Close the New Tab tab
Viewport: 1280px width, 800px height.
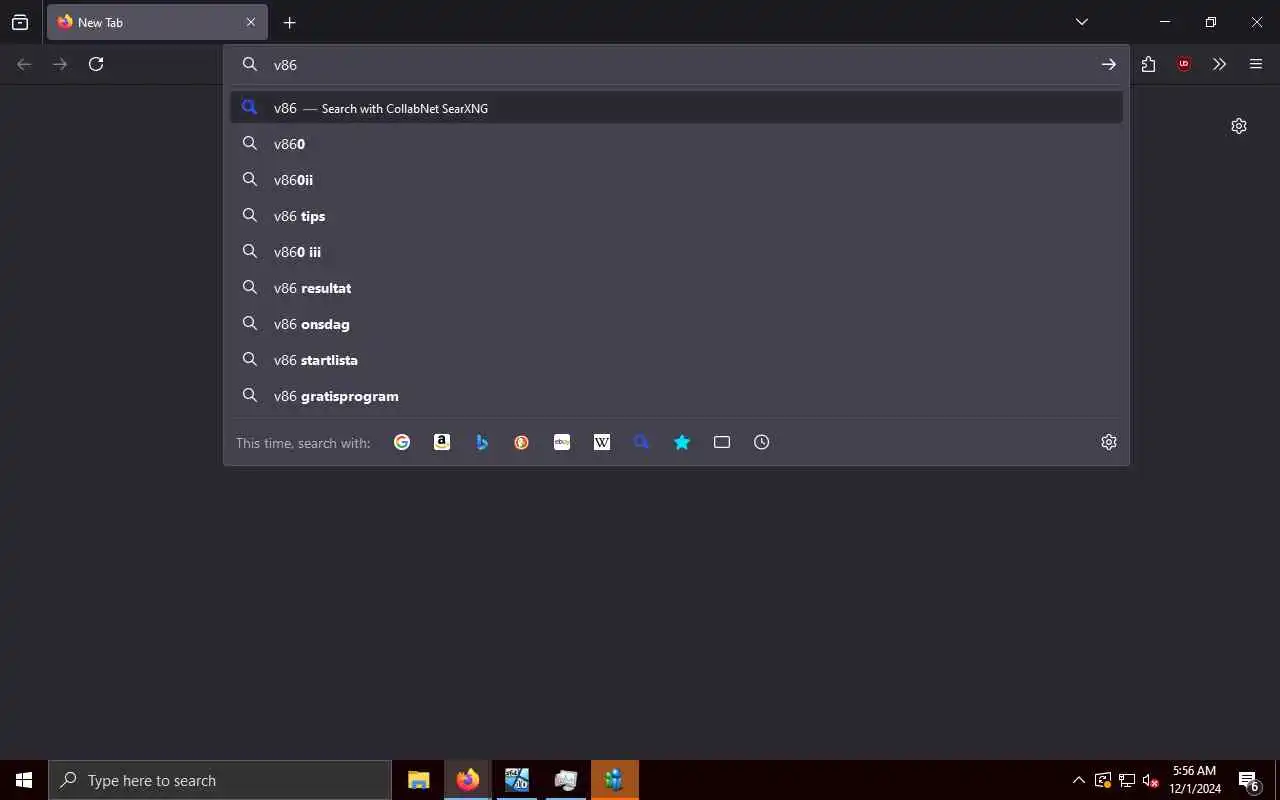(x=251, y=22)
